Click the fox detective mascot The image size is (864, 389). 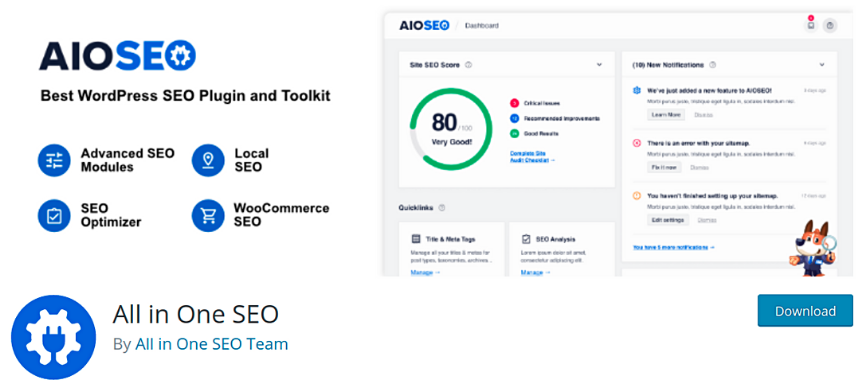(812, 247)
